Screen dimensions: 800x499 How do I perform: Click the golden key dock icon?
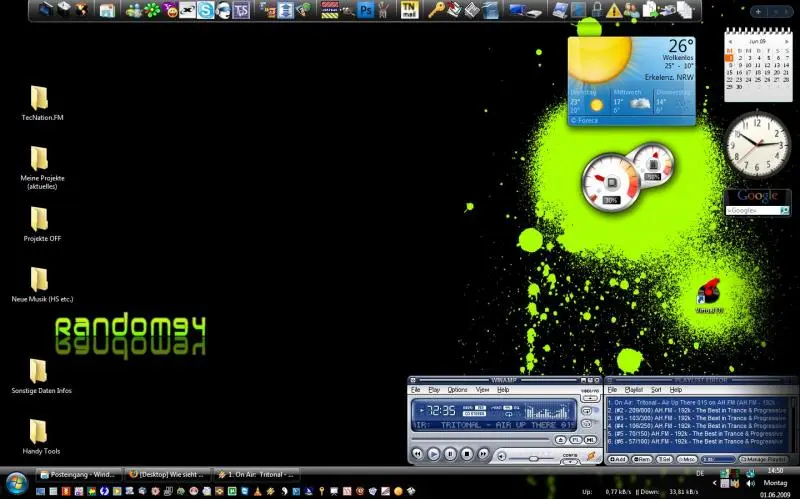436,11
